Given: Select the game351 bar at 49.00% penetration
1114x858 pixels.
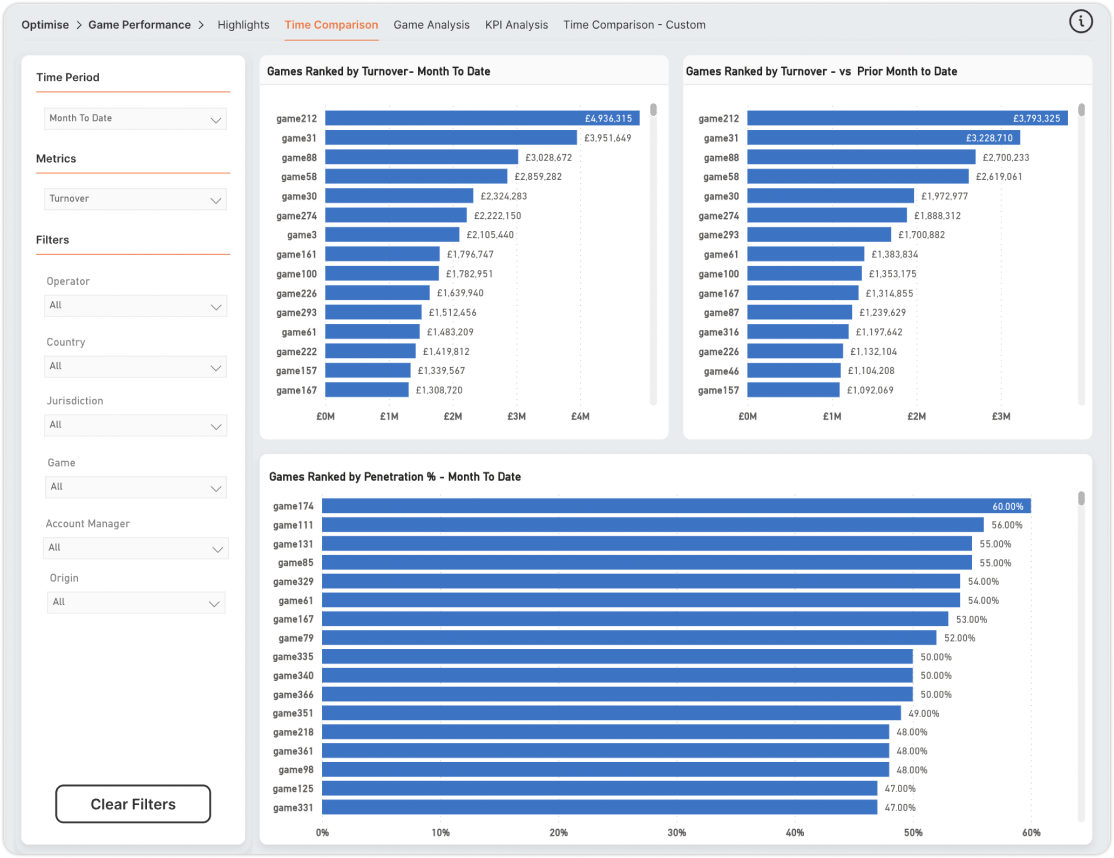Looking at the screenshot, I should [x=612, y=713].
